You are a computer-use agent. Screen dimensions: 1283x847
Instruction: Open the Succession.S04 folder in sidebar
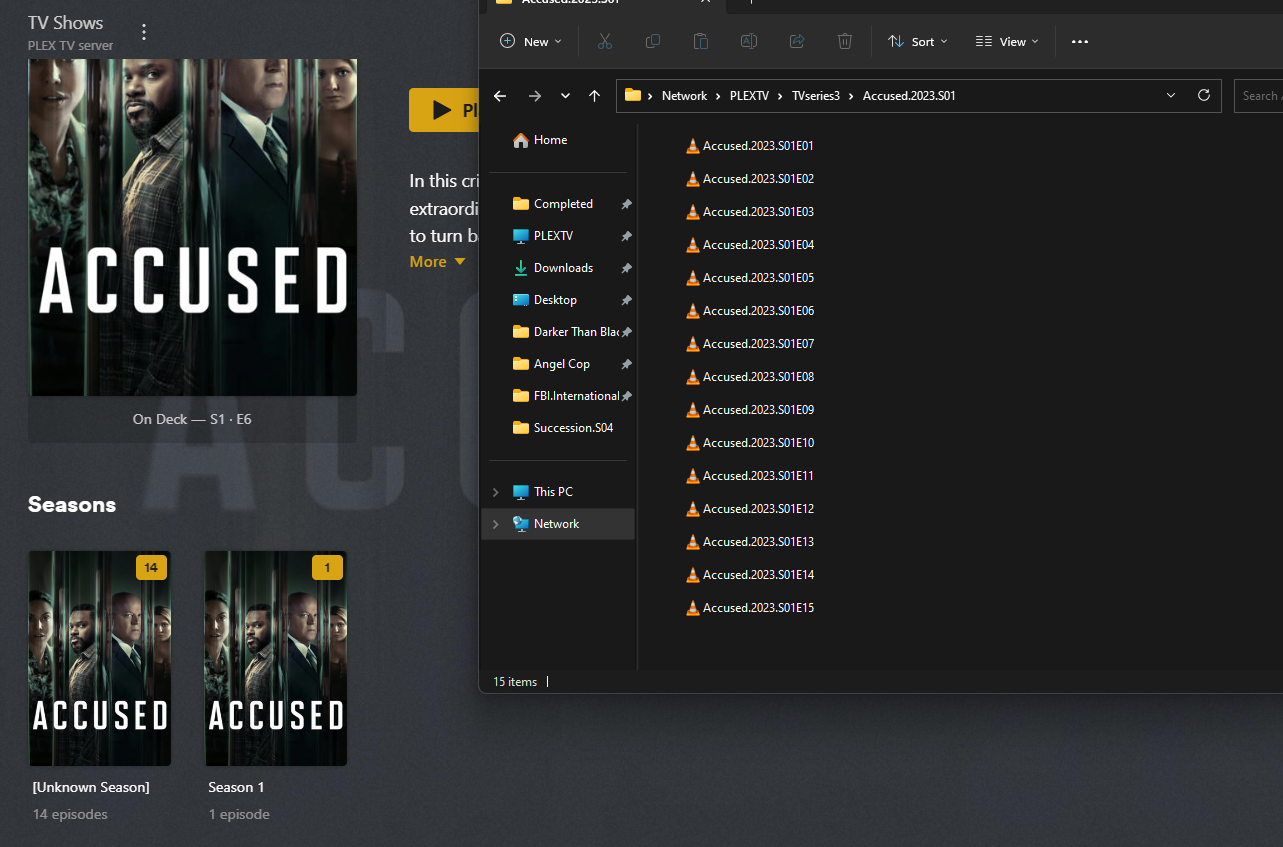(563, 428)
